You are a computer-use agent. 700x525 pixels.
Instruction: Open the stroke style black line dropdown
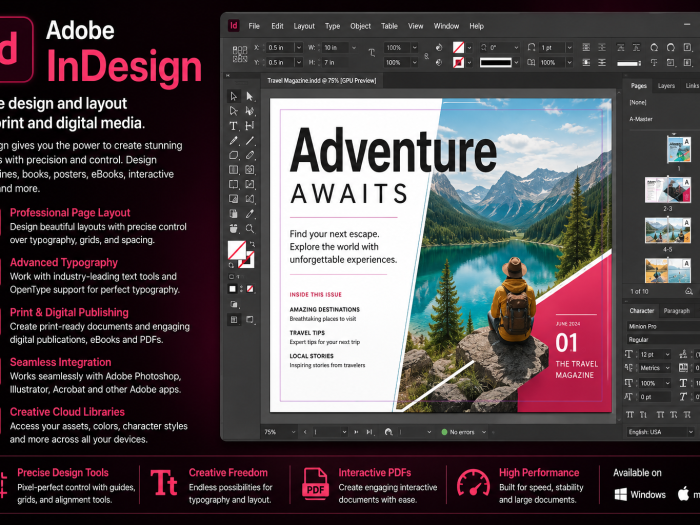click(x=516, y=62)
